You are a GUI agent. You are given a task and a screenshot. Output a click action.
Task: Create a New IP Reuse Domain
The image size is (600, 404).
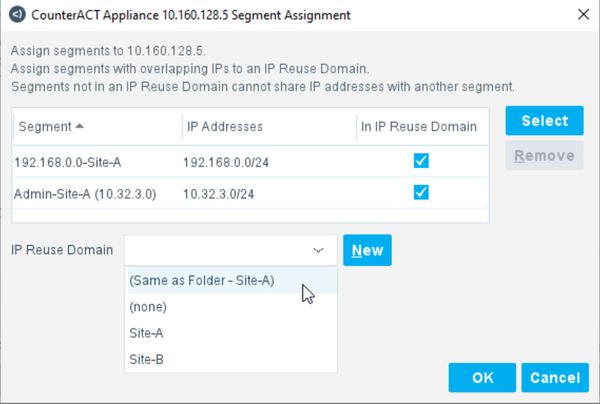pyautogui.click(x=367, y=250)
